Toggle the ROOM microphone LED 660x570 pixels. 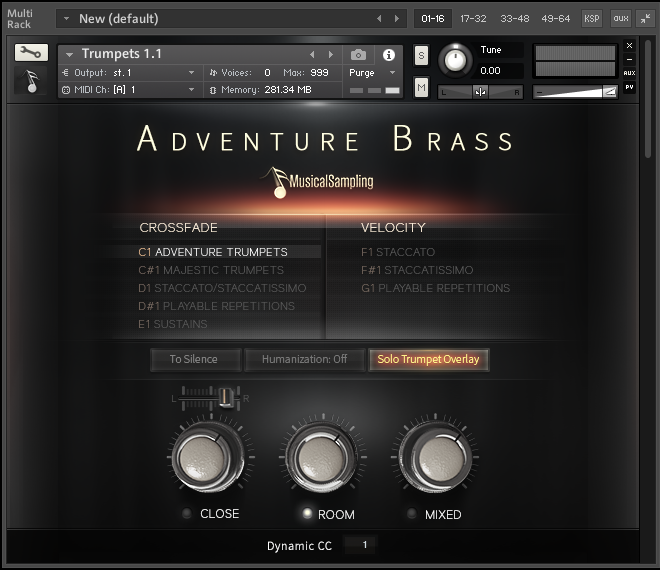point(307,513)
